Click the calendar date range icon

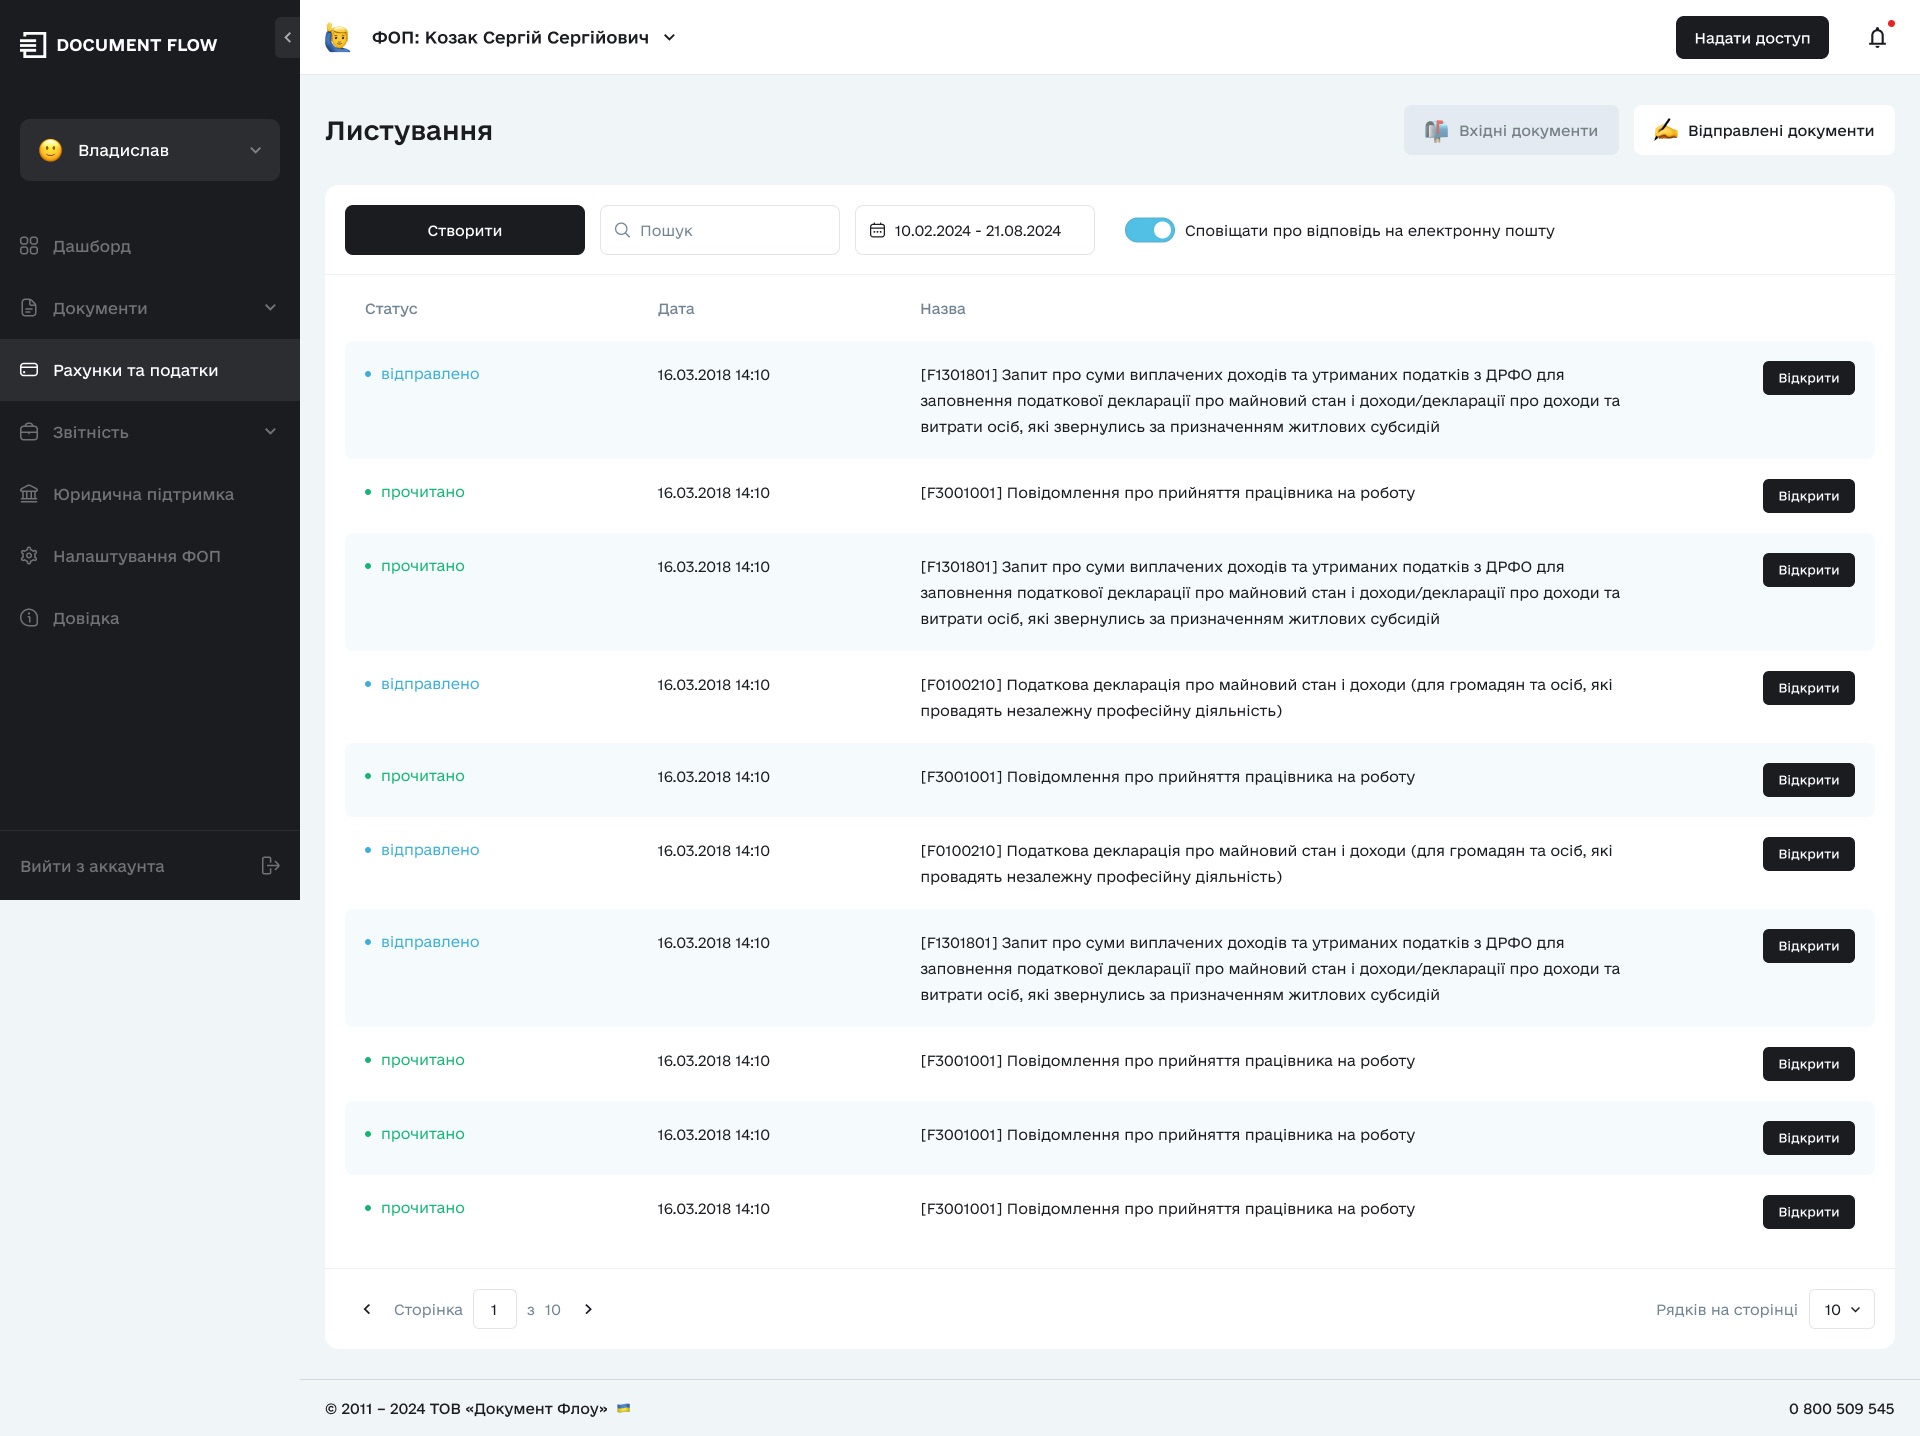[875, 229]
